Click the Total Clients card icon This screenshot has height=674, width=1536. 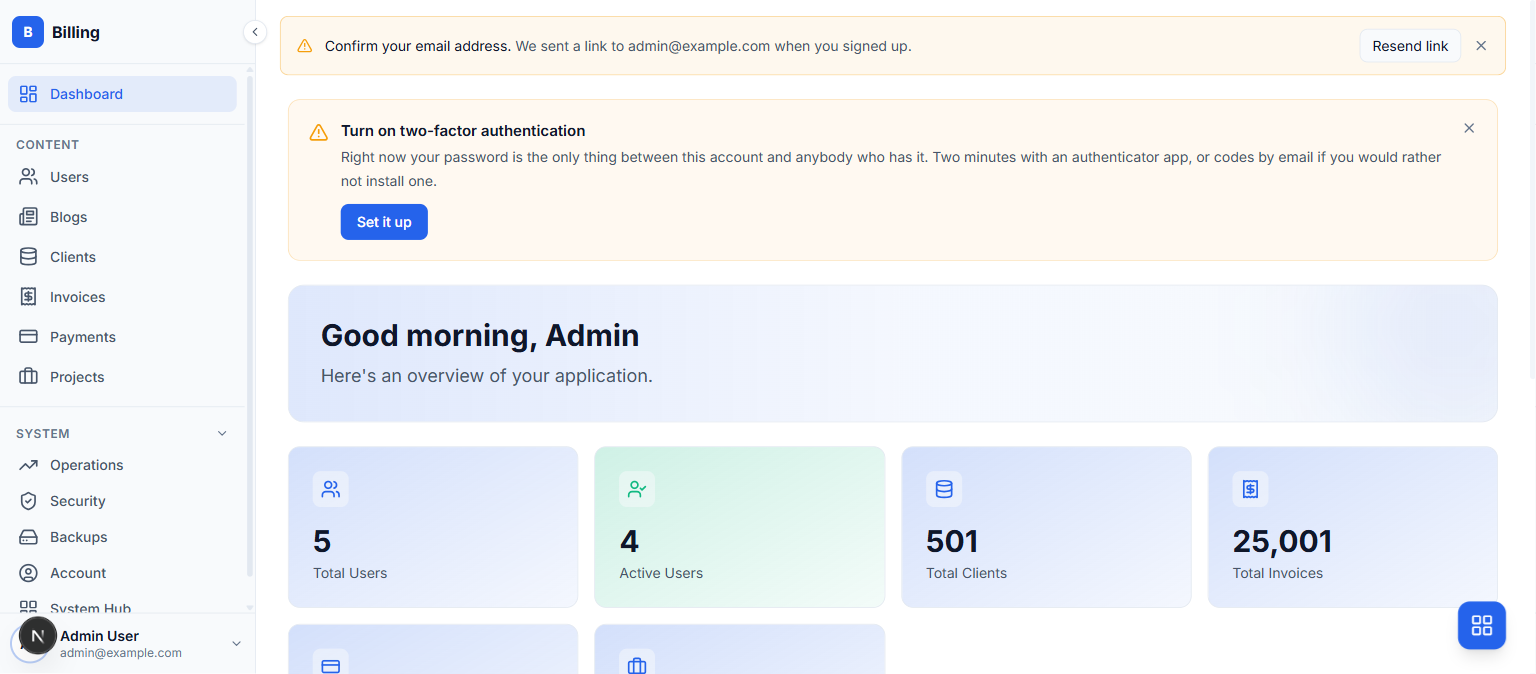[x=944, y=489]
